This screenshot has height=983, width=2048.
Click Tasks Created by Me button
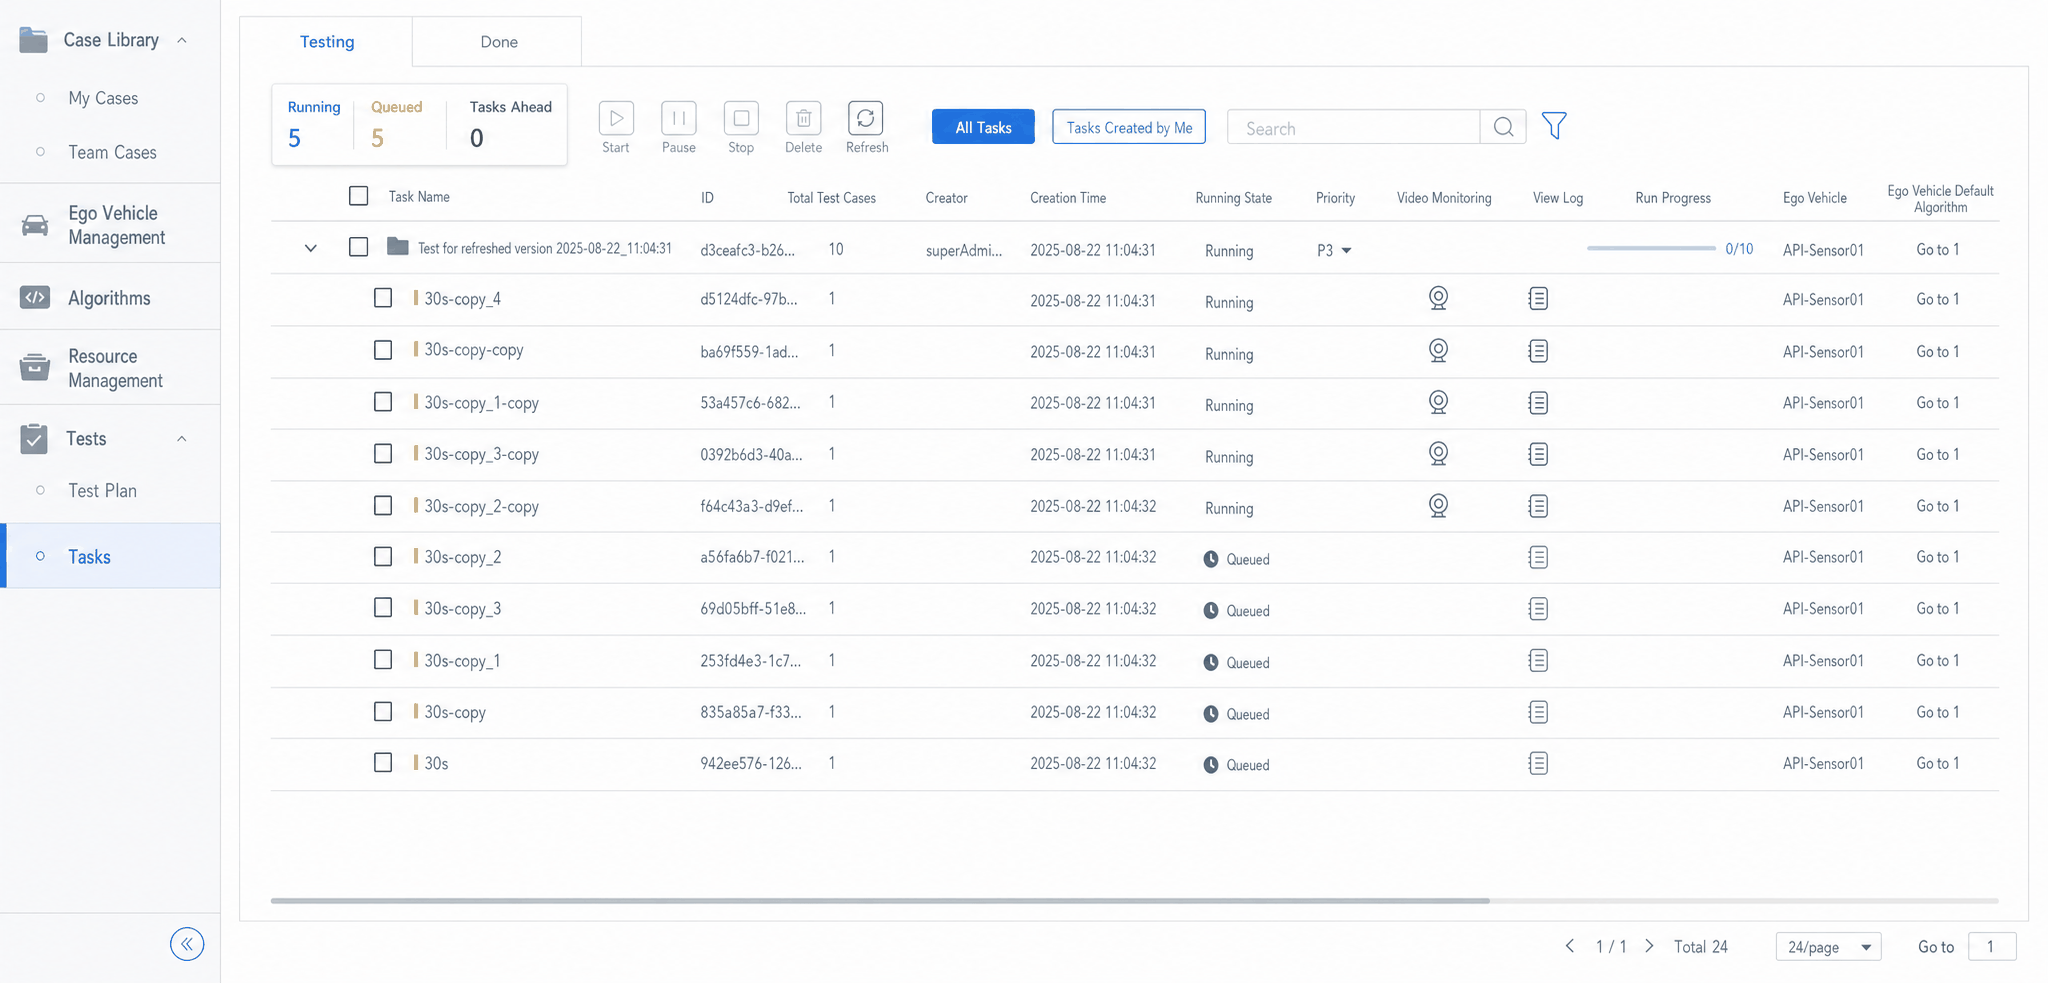pos(1129,127)
